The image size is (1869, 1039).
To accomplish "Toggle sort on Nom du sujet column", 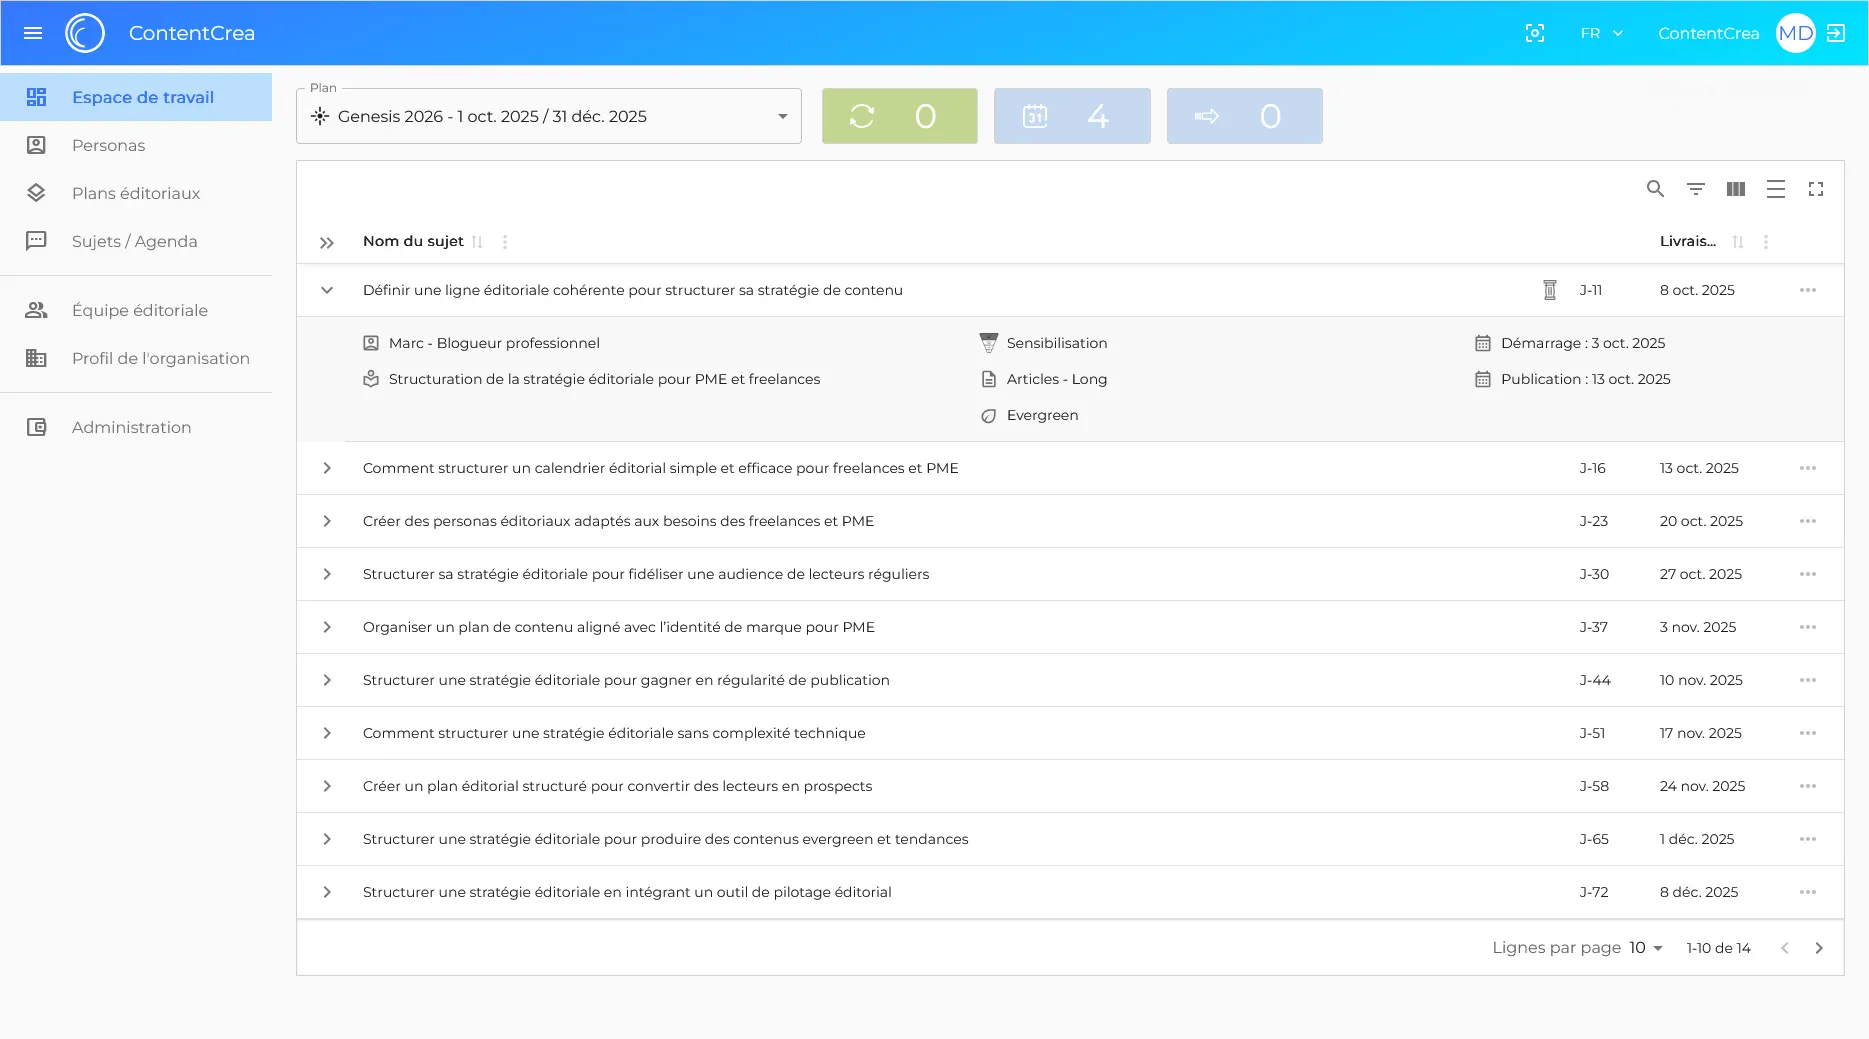I will coord(477,242).
